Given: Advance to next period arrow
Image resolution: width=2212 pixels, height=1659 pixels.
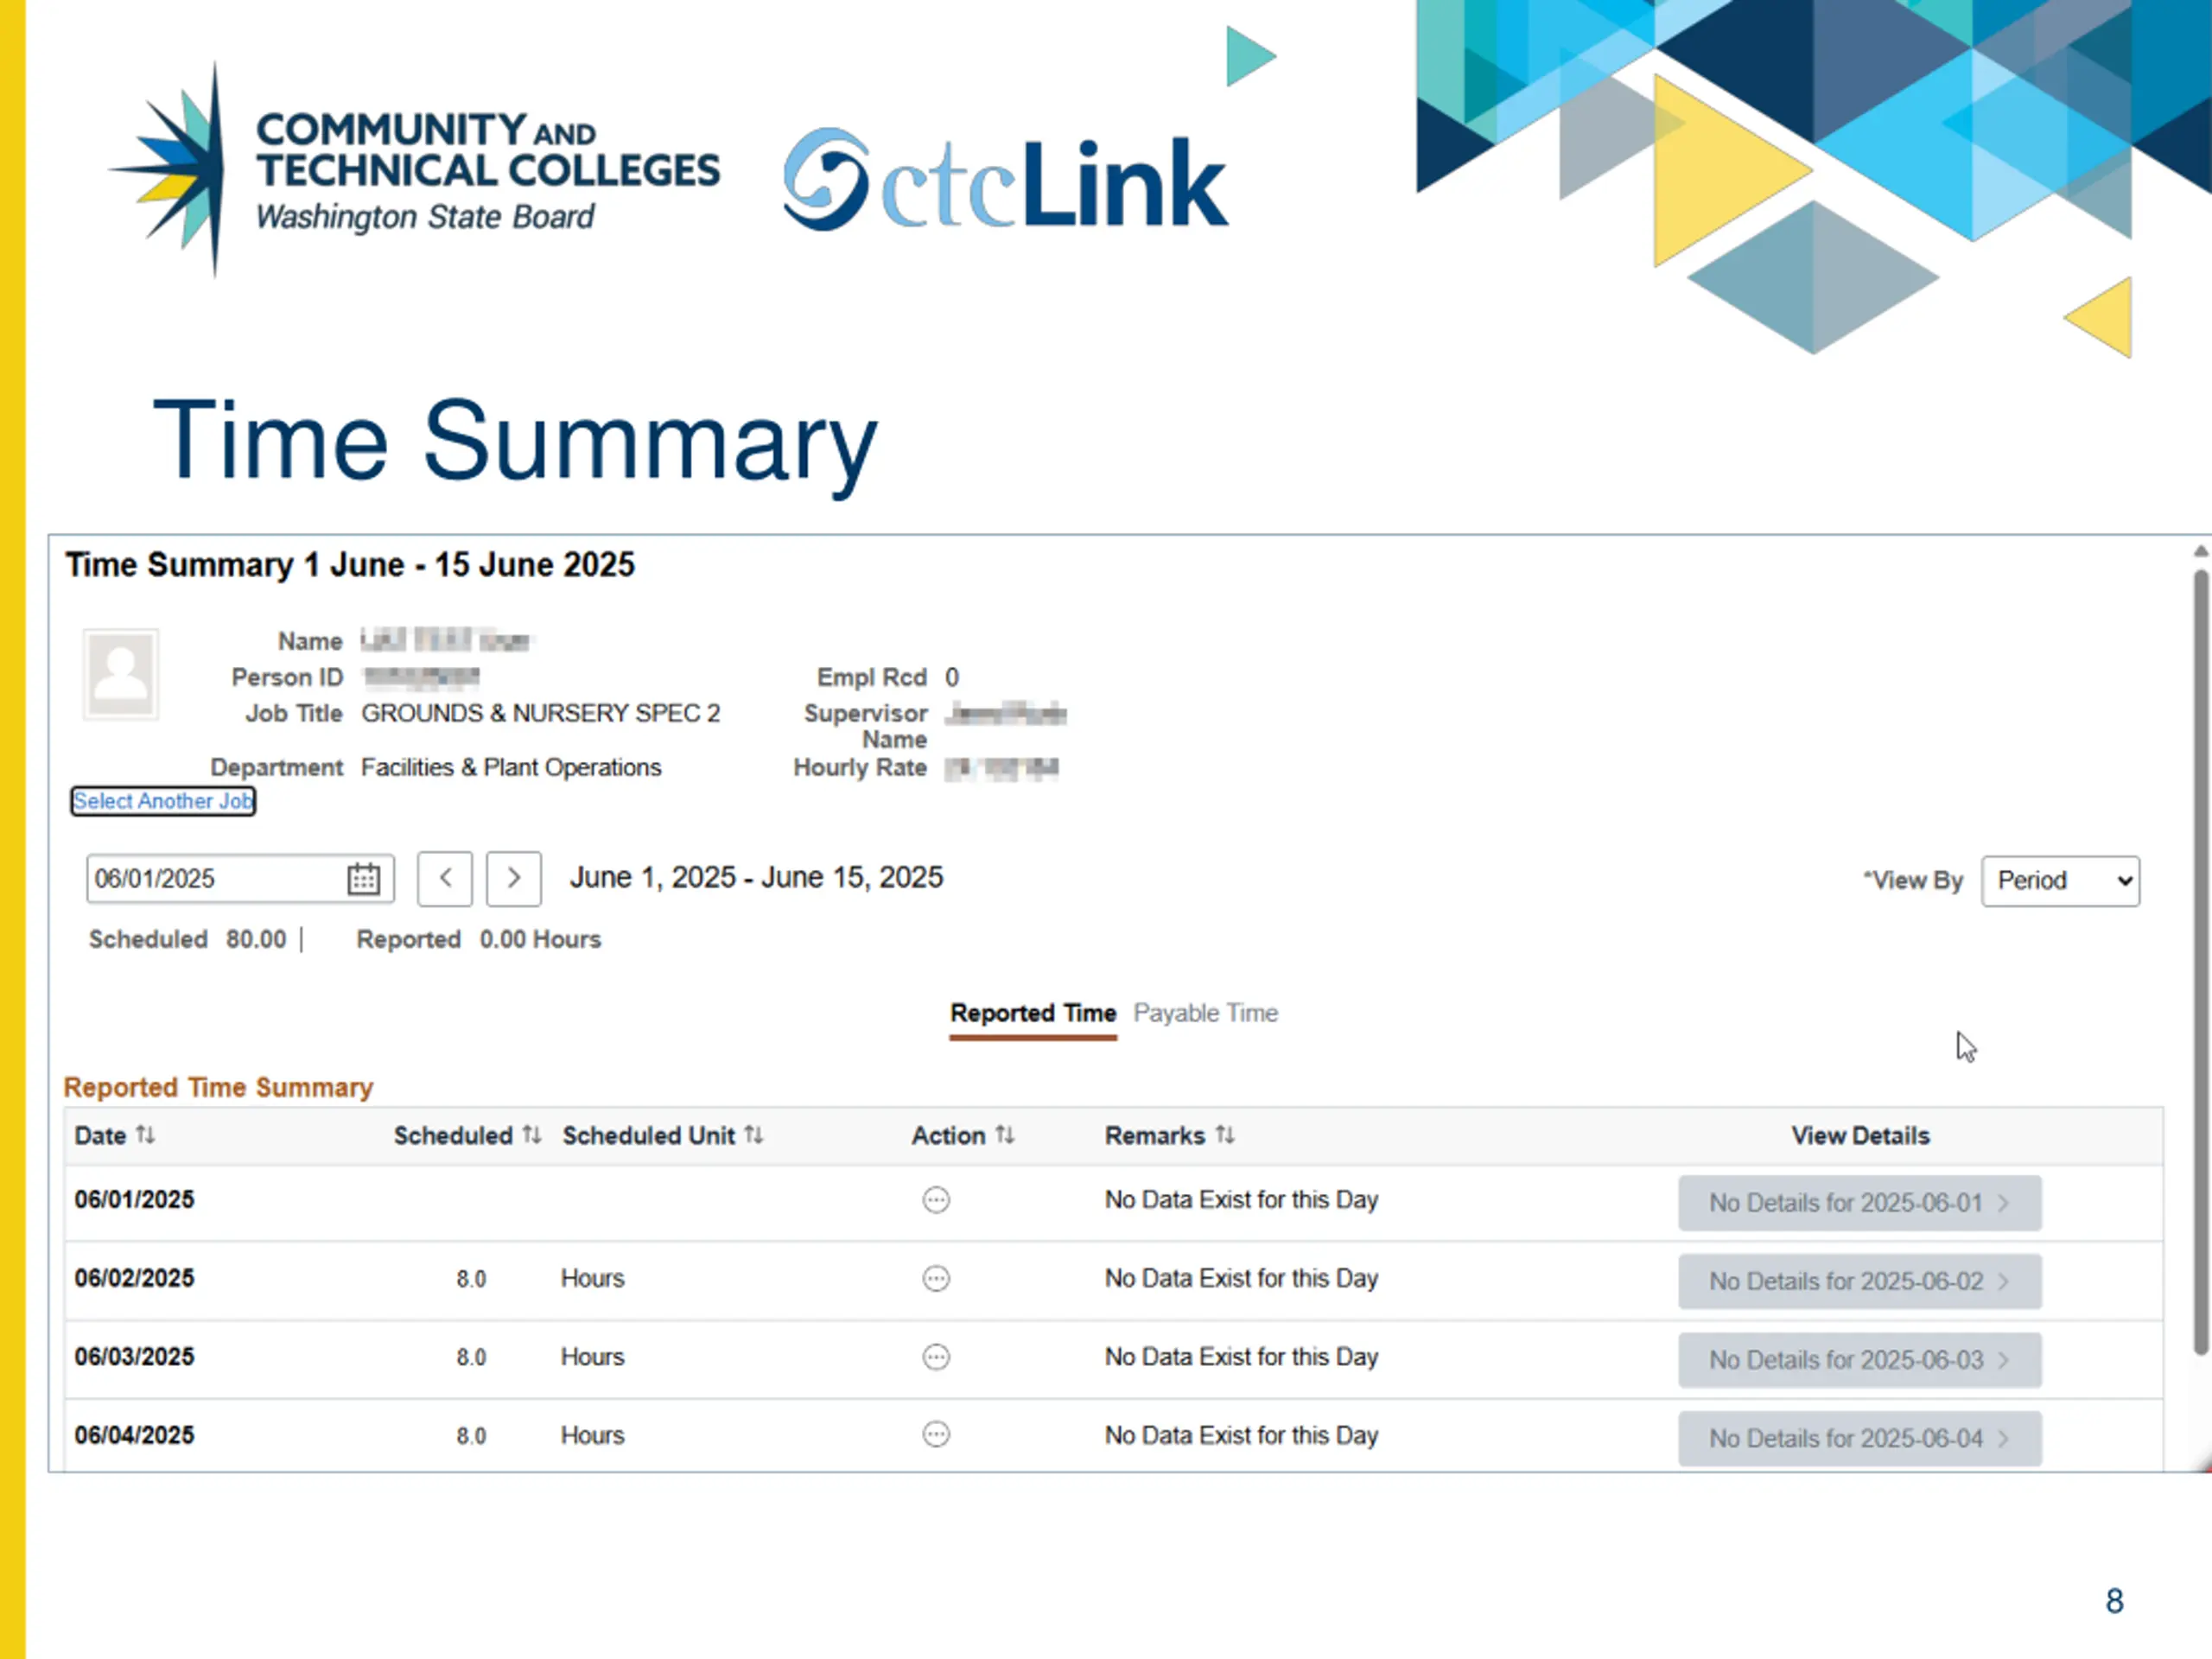Looking at the screenshot, I should click(x=514, y=879).
